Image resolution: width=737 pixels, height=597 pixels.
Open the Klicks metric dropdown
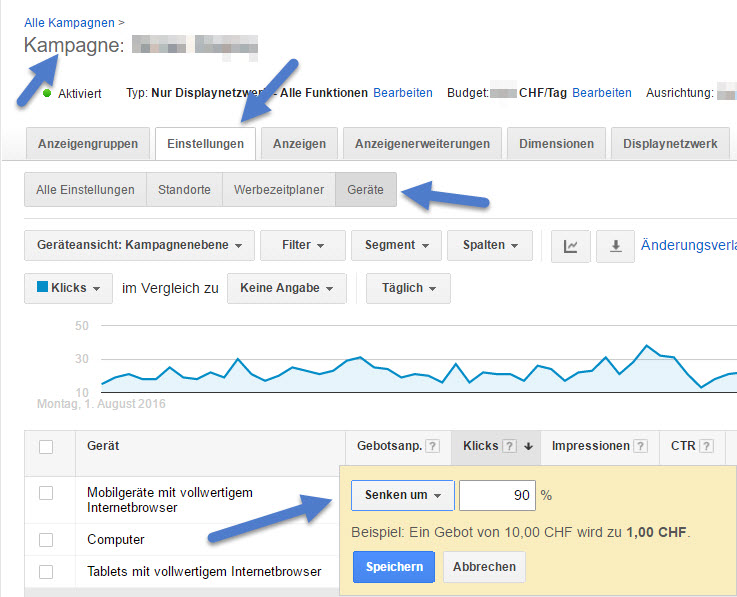click(68, 288)
